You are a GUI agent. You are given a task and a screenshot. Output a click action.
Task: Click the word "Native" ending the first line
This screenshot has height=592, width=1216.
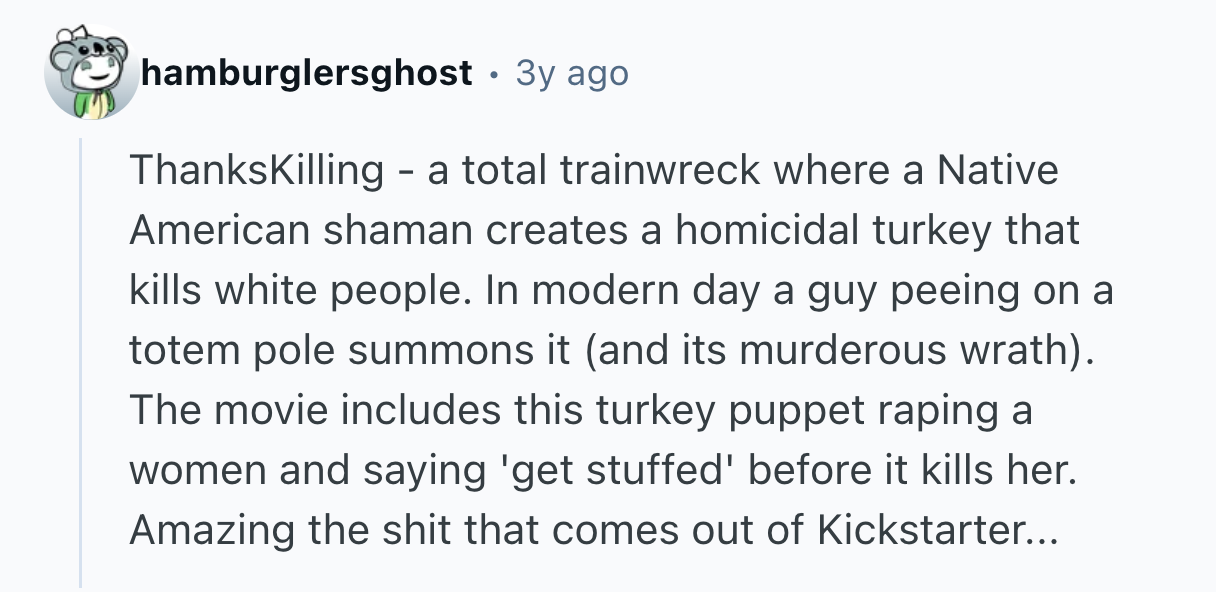[x=996, y=171]
